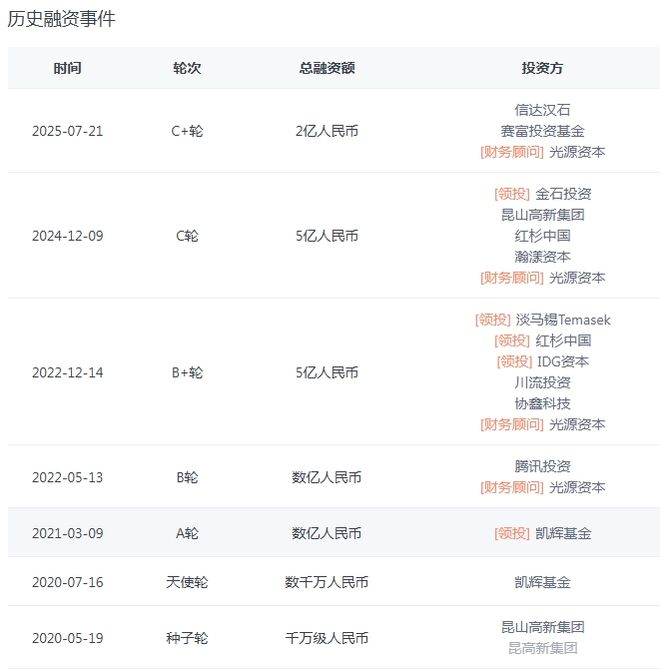Click 凯辉基金 in the 天使轮 row

[542, 582]
